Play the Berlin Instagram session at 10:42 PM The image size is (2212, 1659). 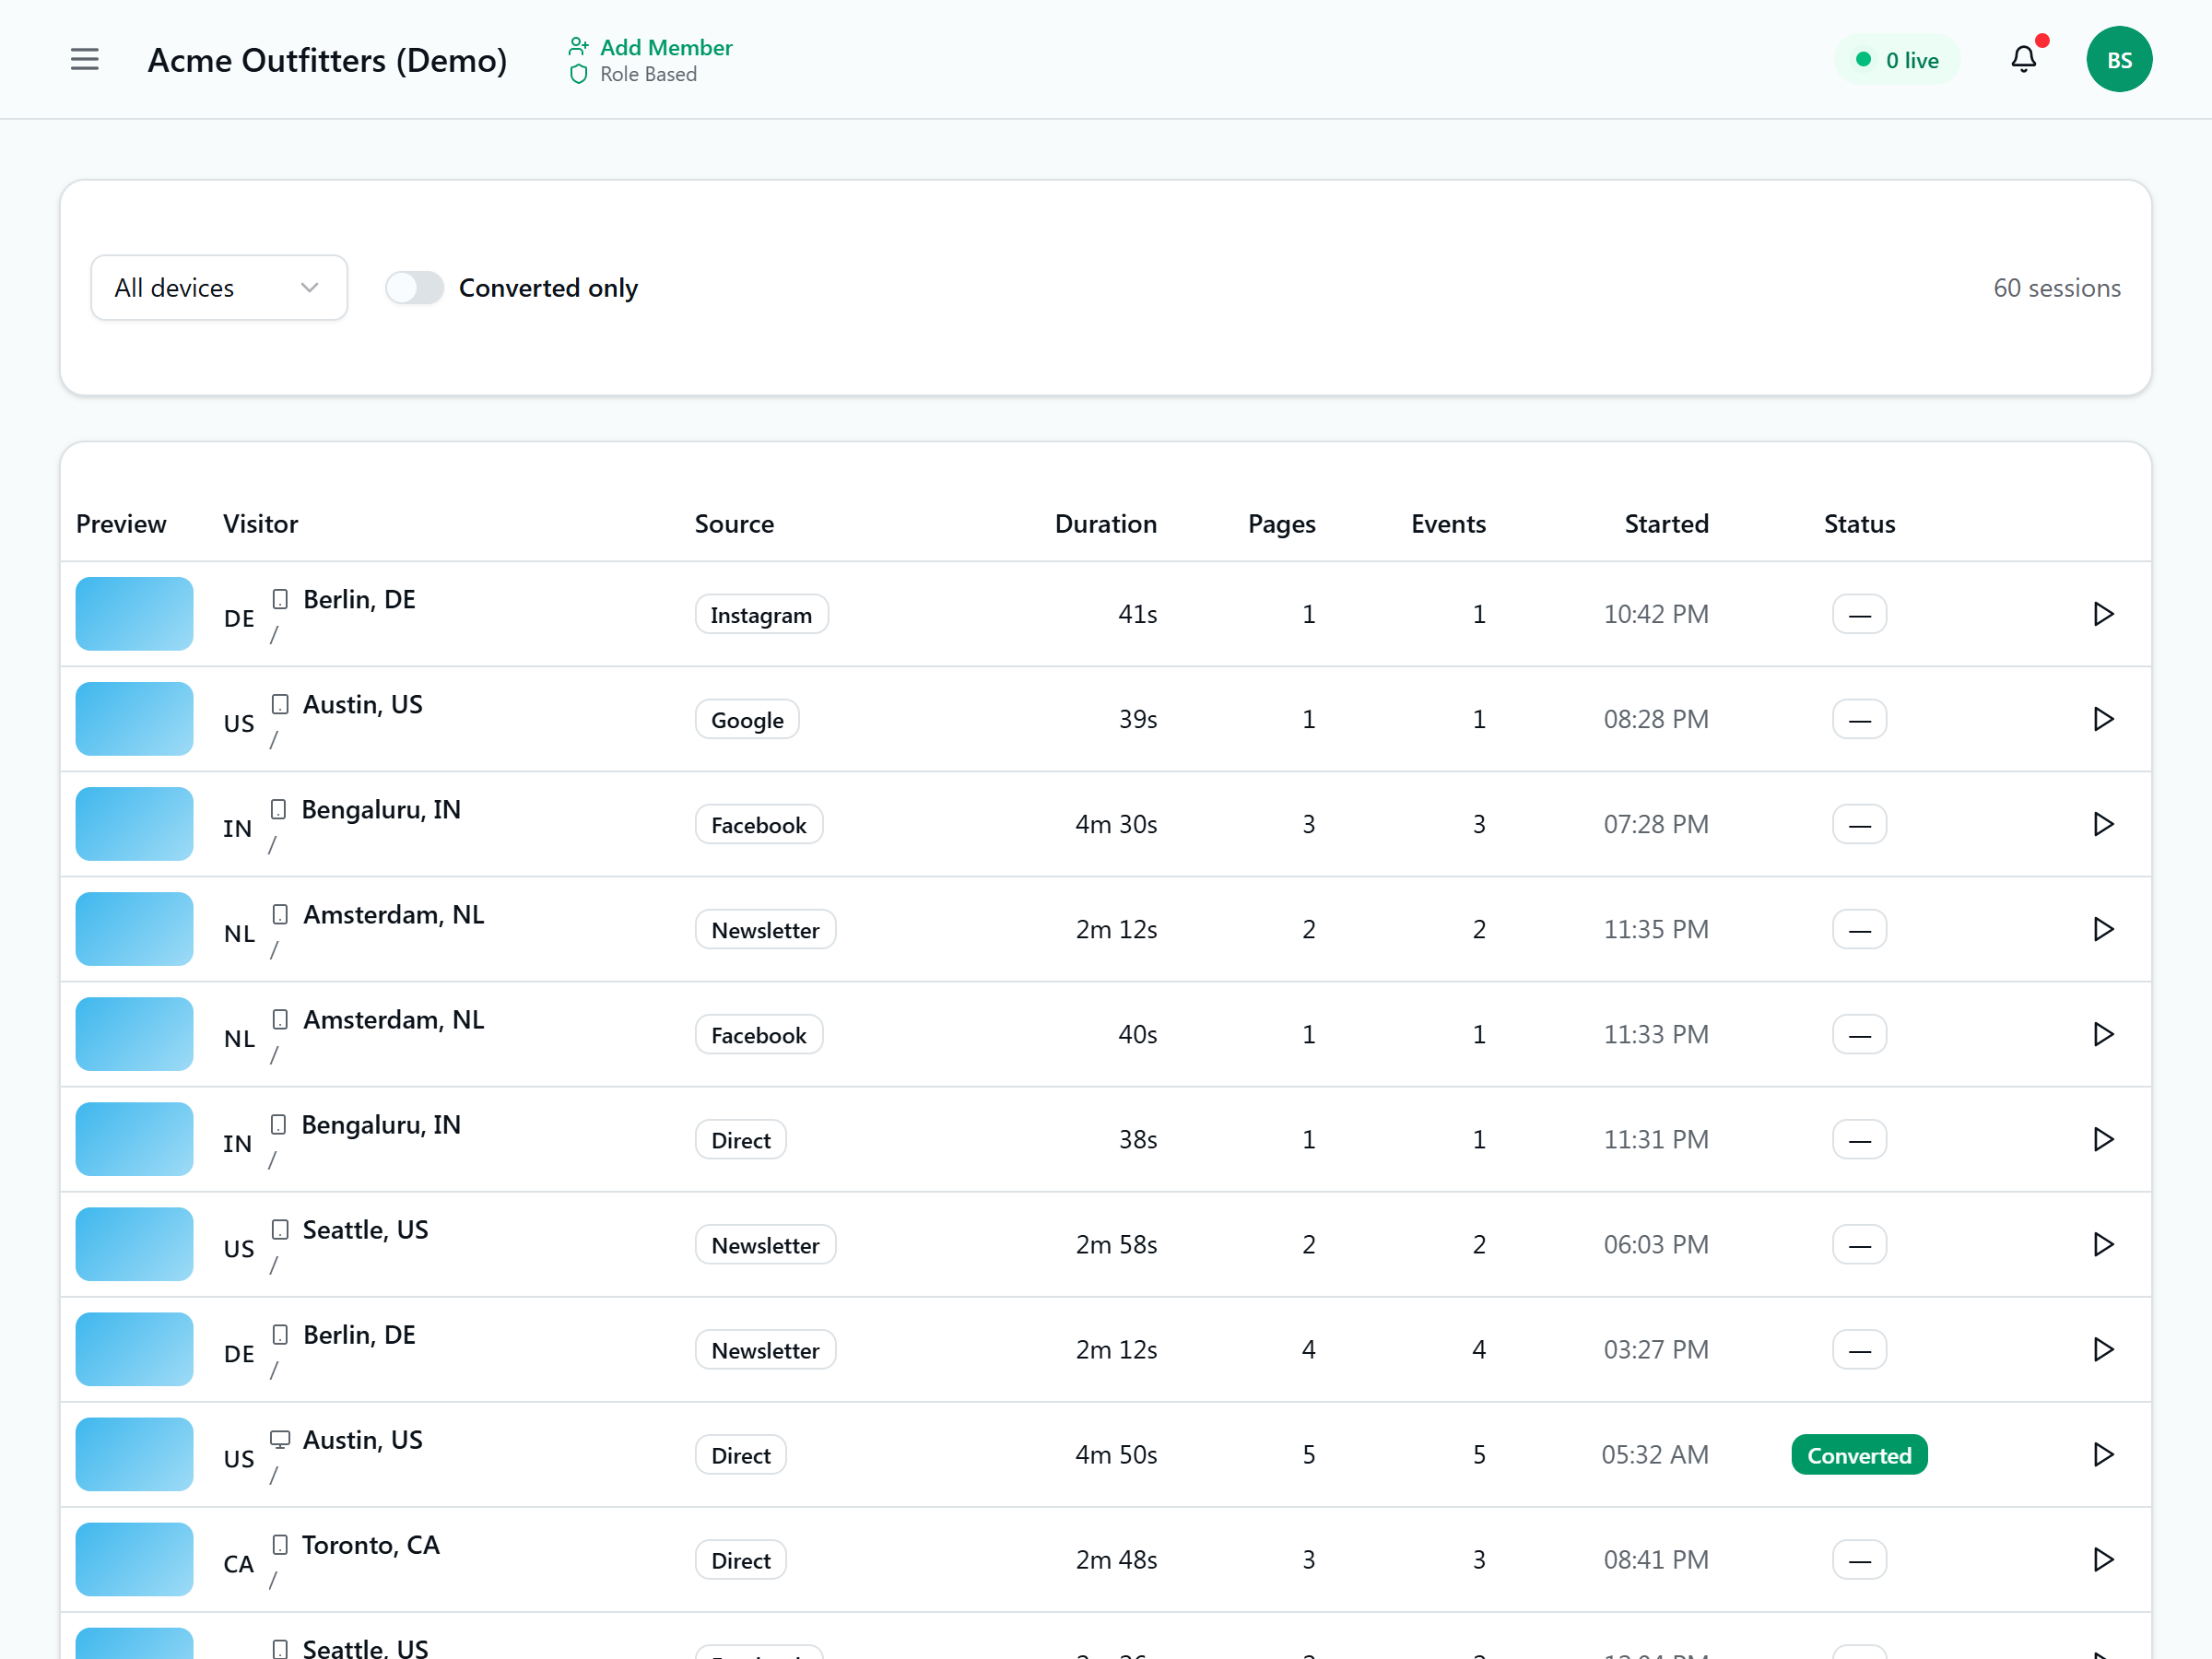2103,614
